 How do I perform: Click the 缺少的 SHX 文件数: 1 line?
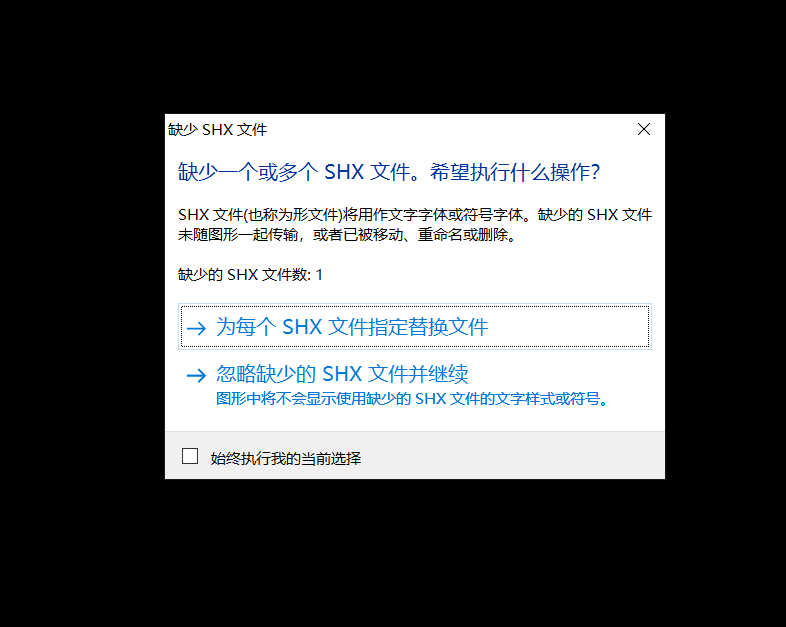pyautogui.click(x=250, y=275)
